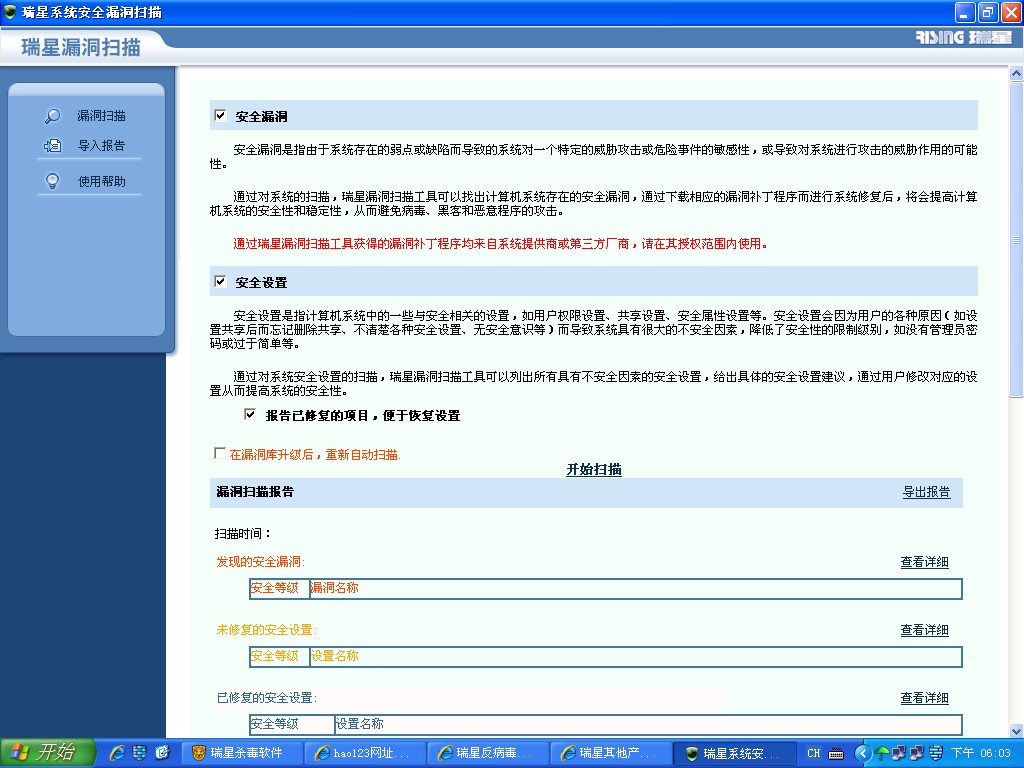Uncheck the 安全漏洞 checkbox

point(220,116)
